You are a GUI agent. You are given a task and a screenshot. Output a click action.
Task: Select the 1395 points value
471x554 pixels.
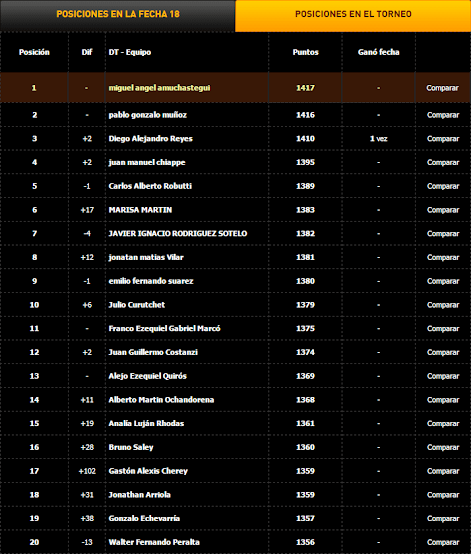(305, 163)
